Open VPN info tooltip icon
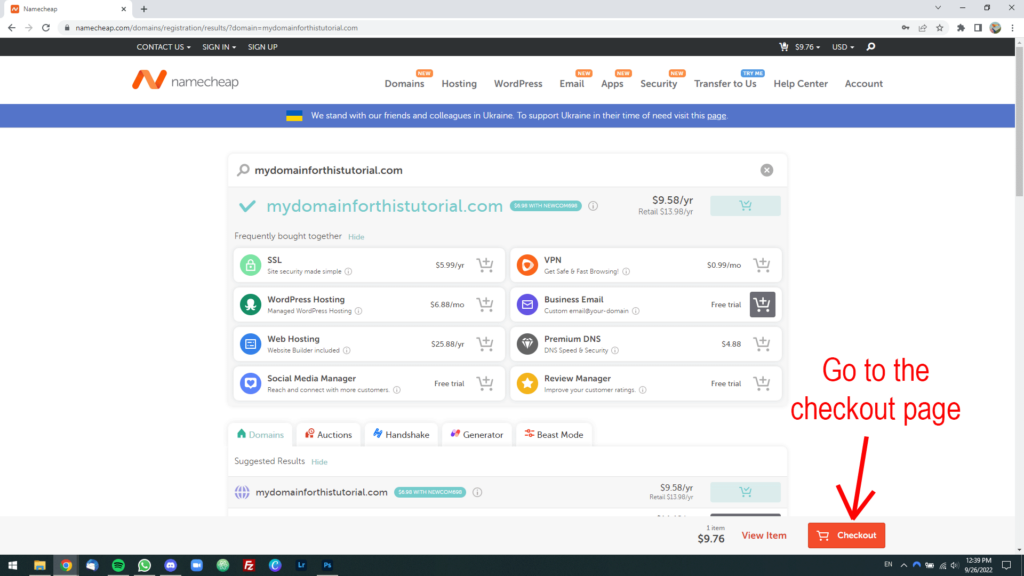Viewport: 1024px width, 576px height. pyautogui.click(x=626, y=272)
